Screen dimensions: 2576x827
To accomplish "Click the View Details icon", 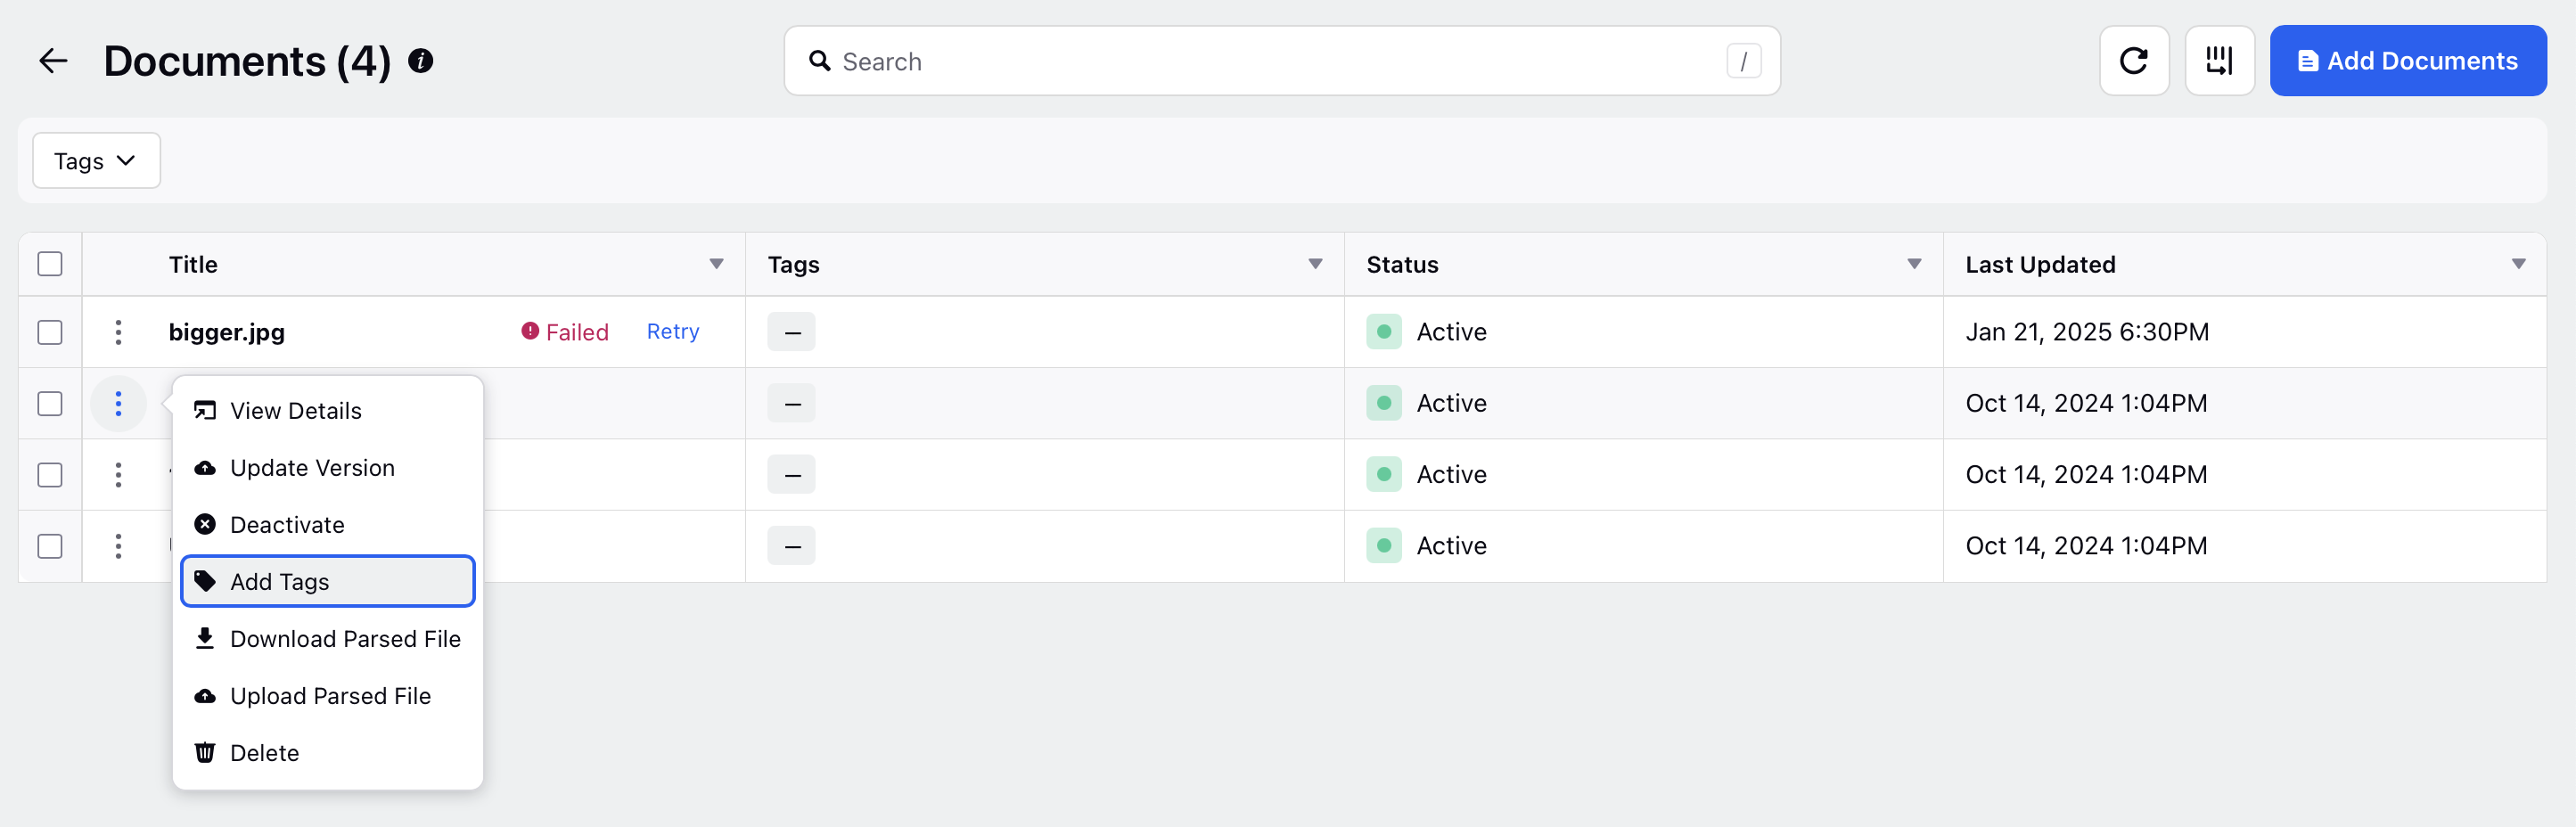I will tap(205, 410).
